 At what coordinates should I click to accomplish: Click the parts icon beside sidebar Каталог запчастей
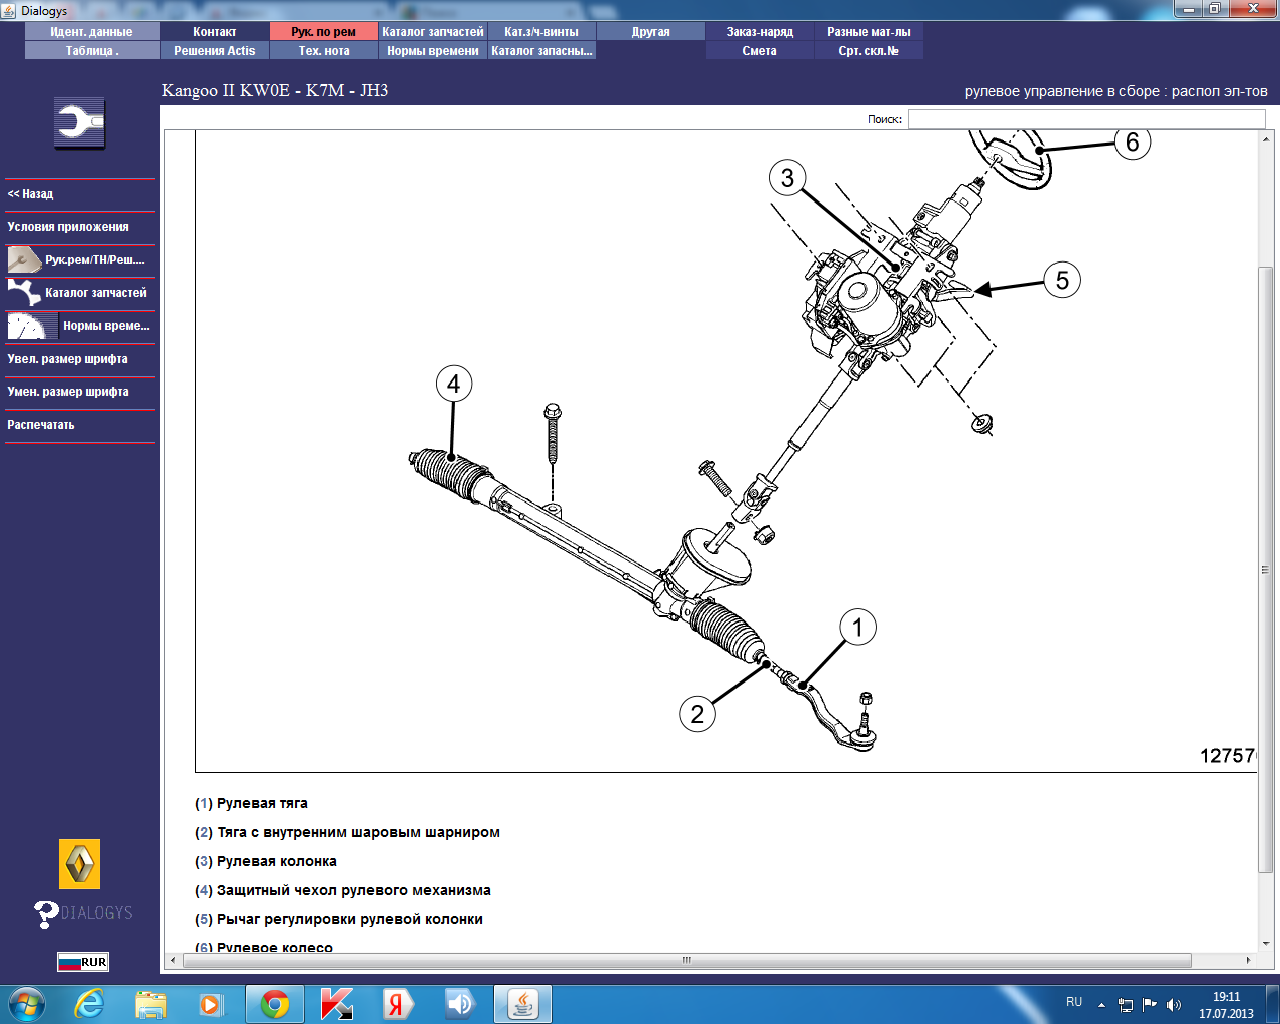click(24, 293)
